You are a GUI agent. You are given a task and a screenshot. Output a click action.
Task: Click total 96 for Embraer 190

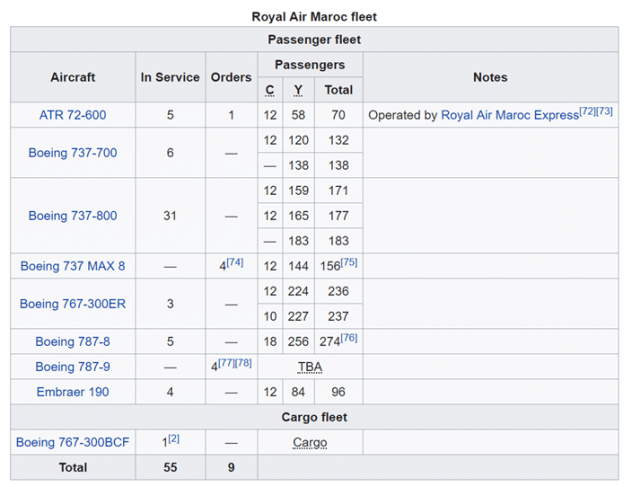point(339,392)
